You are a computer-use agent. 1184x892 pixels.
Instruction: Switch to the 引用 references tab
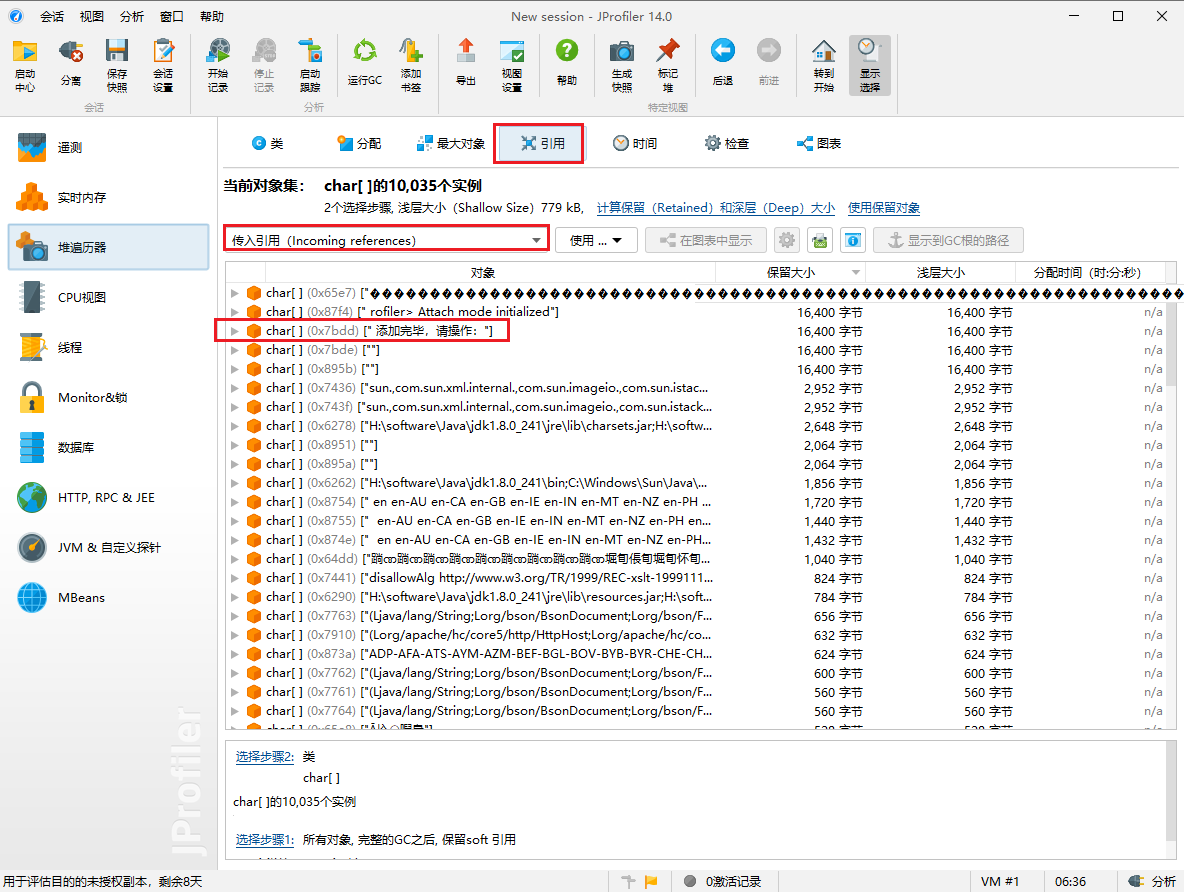coord(543,144)
